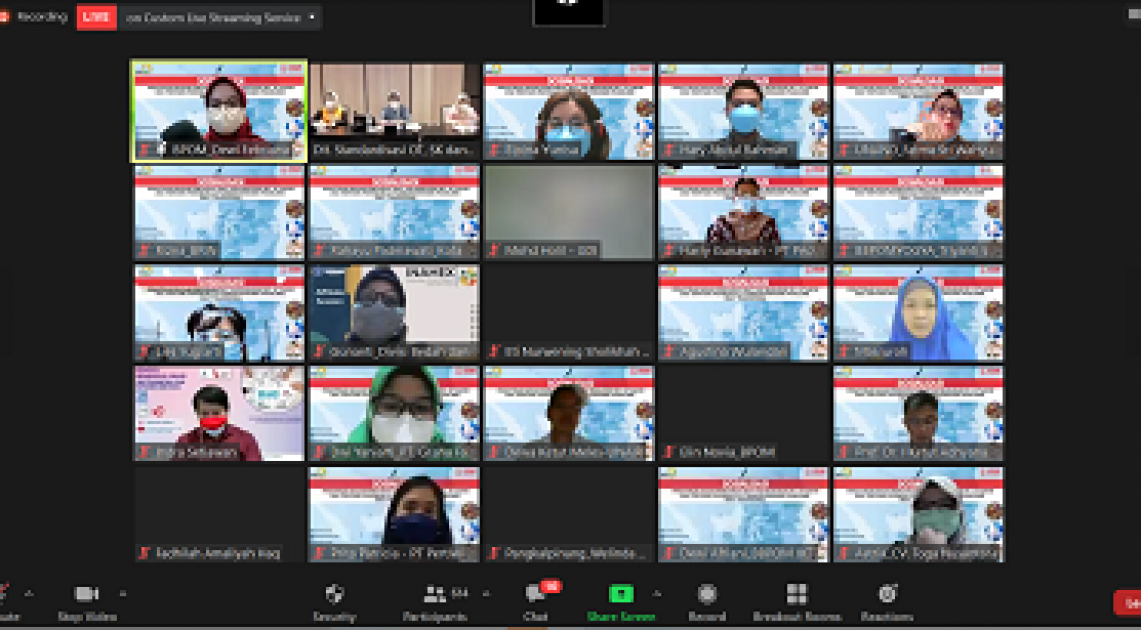The height and width of the screenshot is (630, 1141).
Task: Click the red recording indicator icon
Action: pyautogui.click(x=5, y=17)
